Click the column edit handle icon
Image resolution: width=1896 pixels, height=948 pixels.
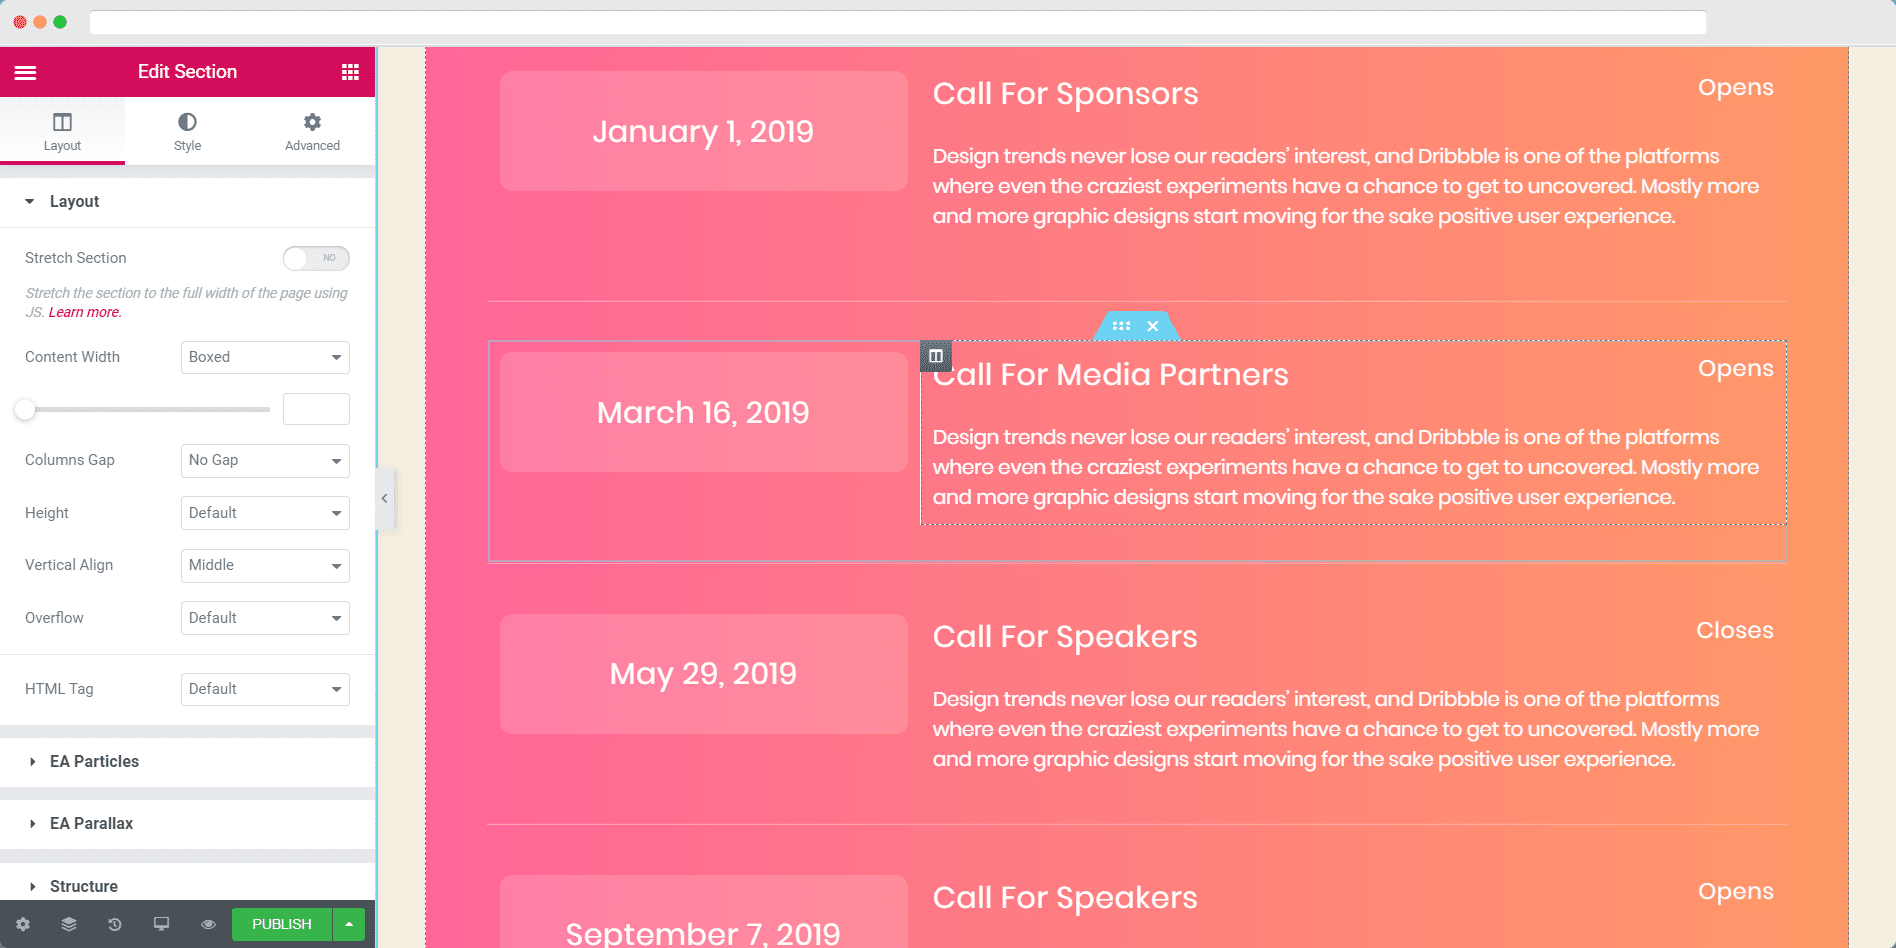(x=936, y=356)
